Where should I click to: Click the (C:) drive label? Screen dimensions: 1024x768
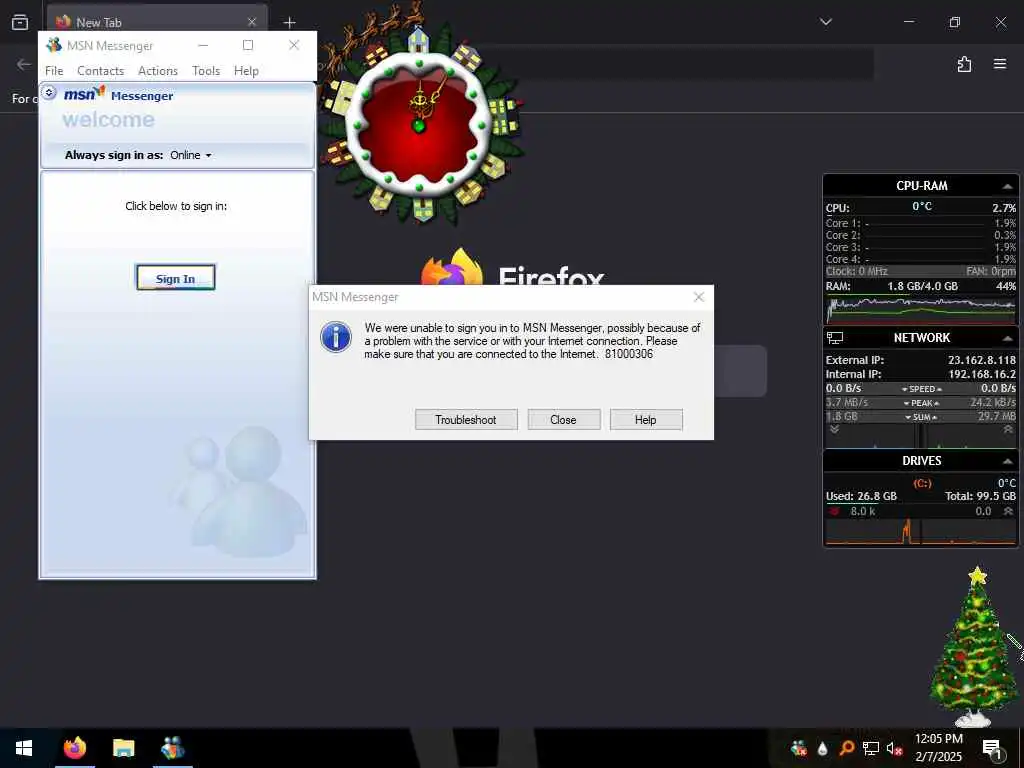click(922, 483)
